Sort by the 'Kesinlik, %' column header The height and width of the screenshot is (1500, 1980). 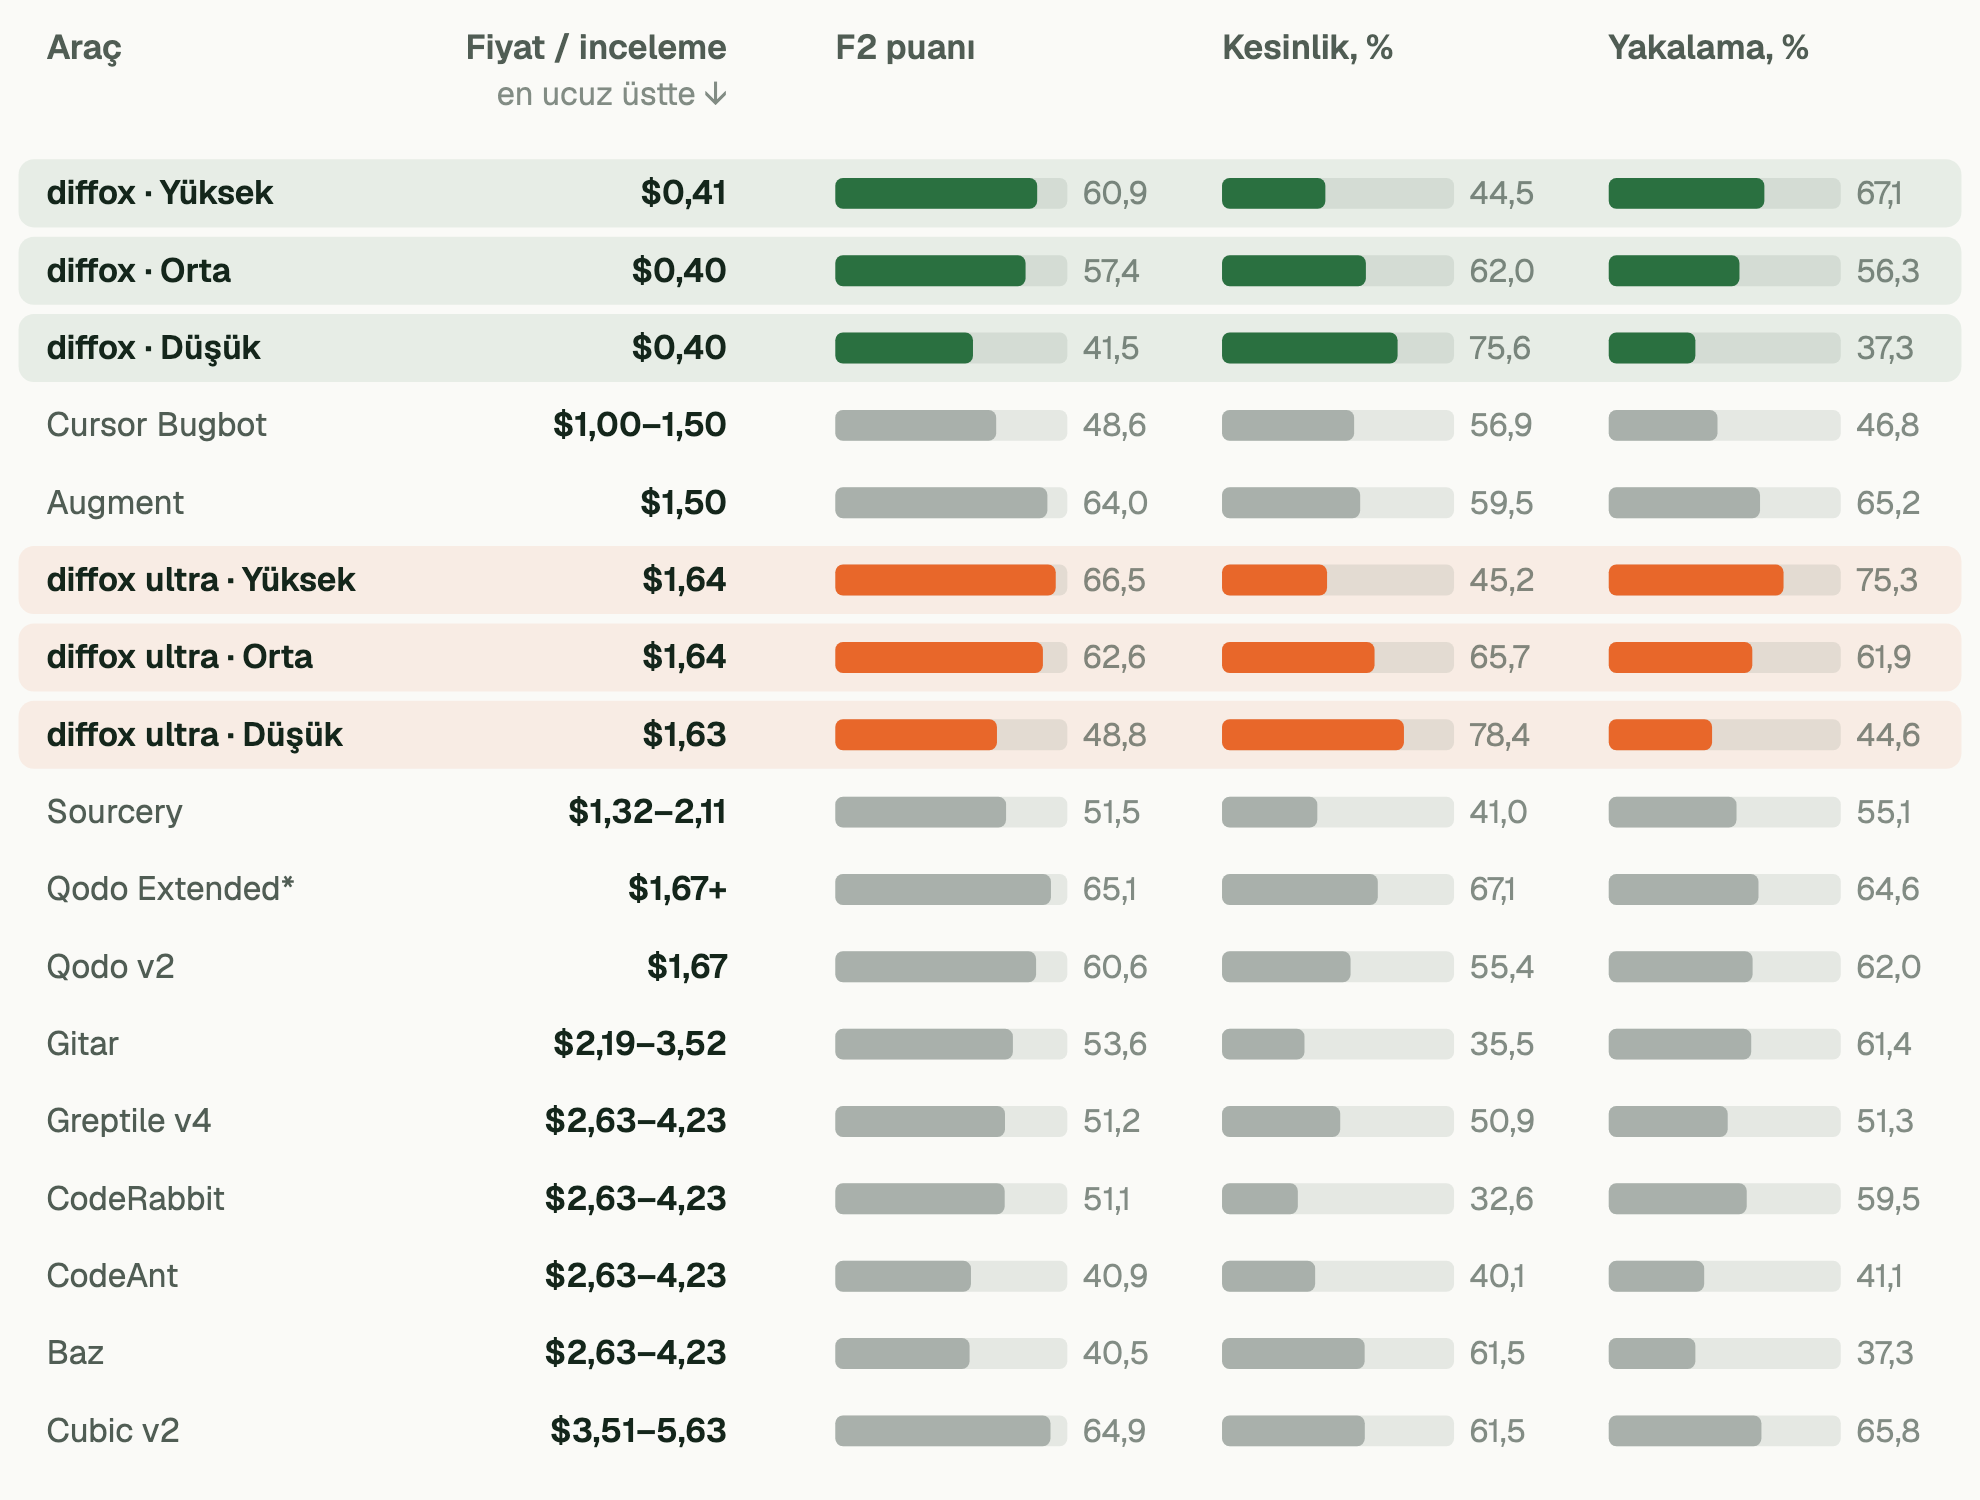pyautogui.click(x=1307, y=48)
